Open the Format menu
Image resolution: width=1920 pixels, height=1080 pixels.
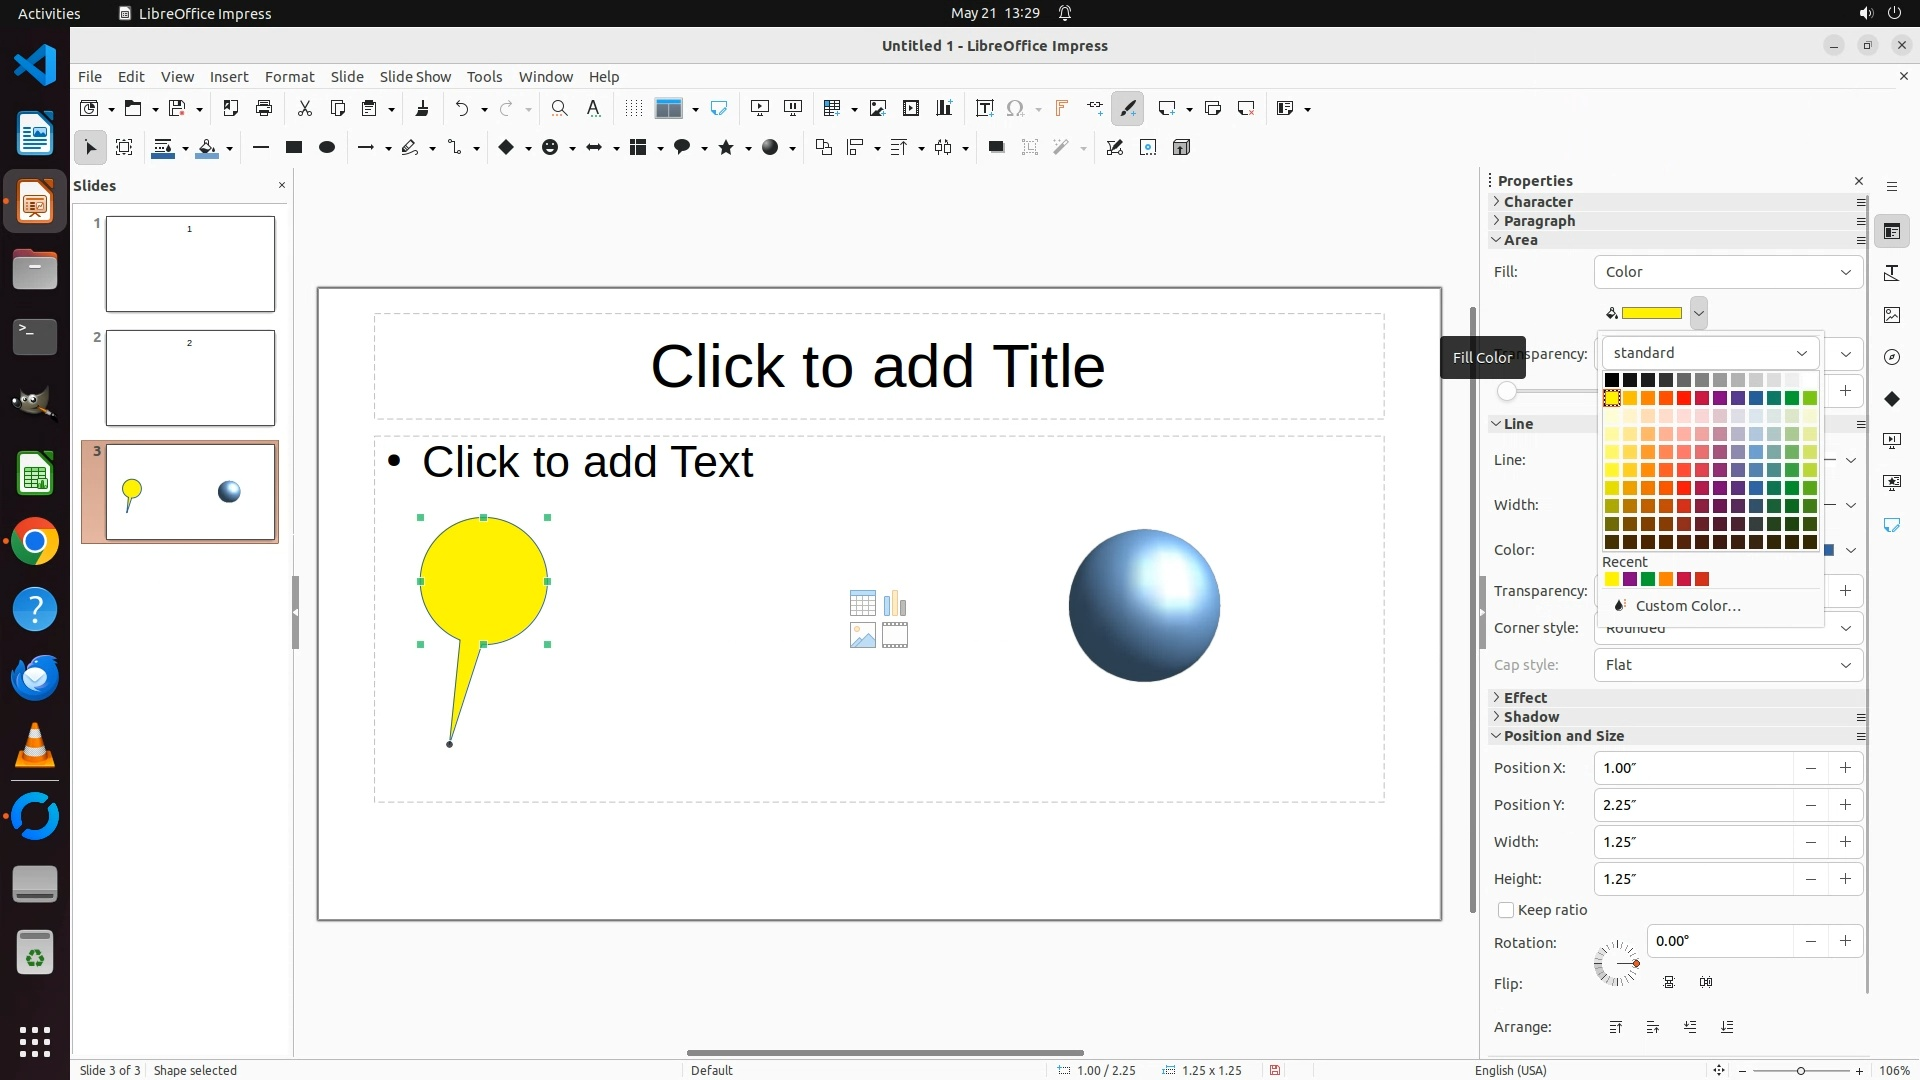coord(289,77)
